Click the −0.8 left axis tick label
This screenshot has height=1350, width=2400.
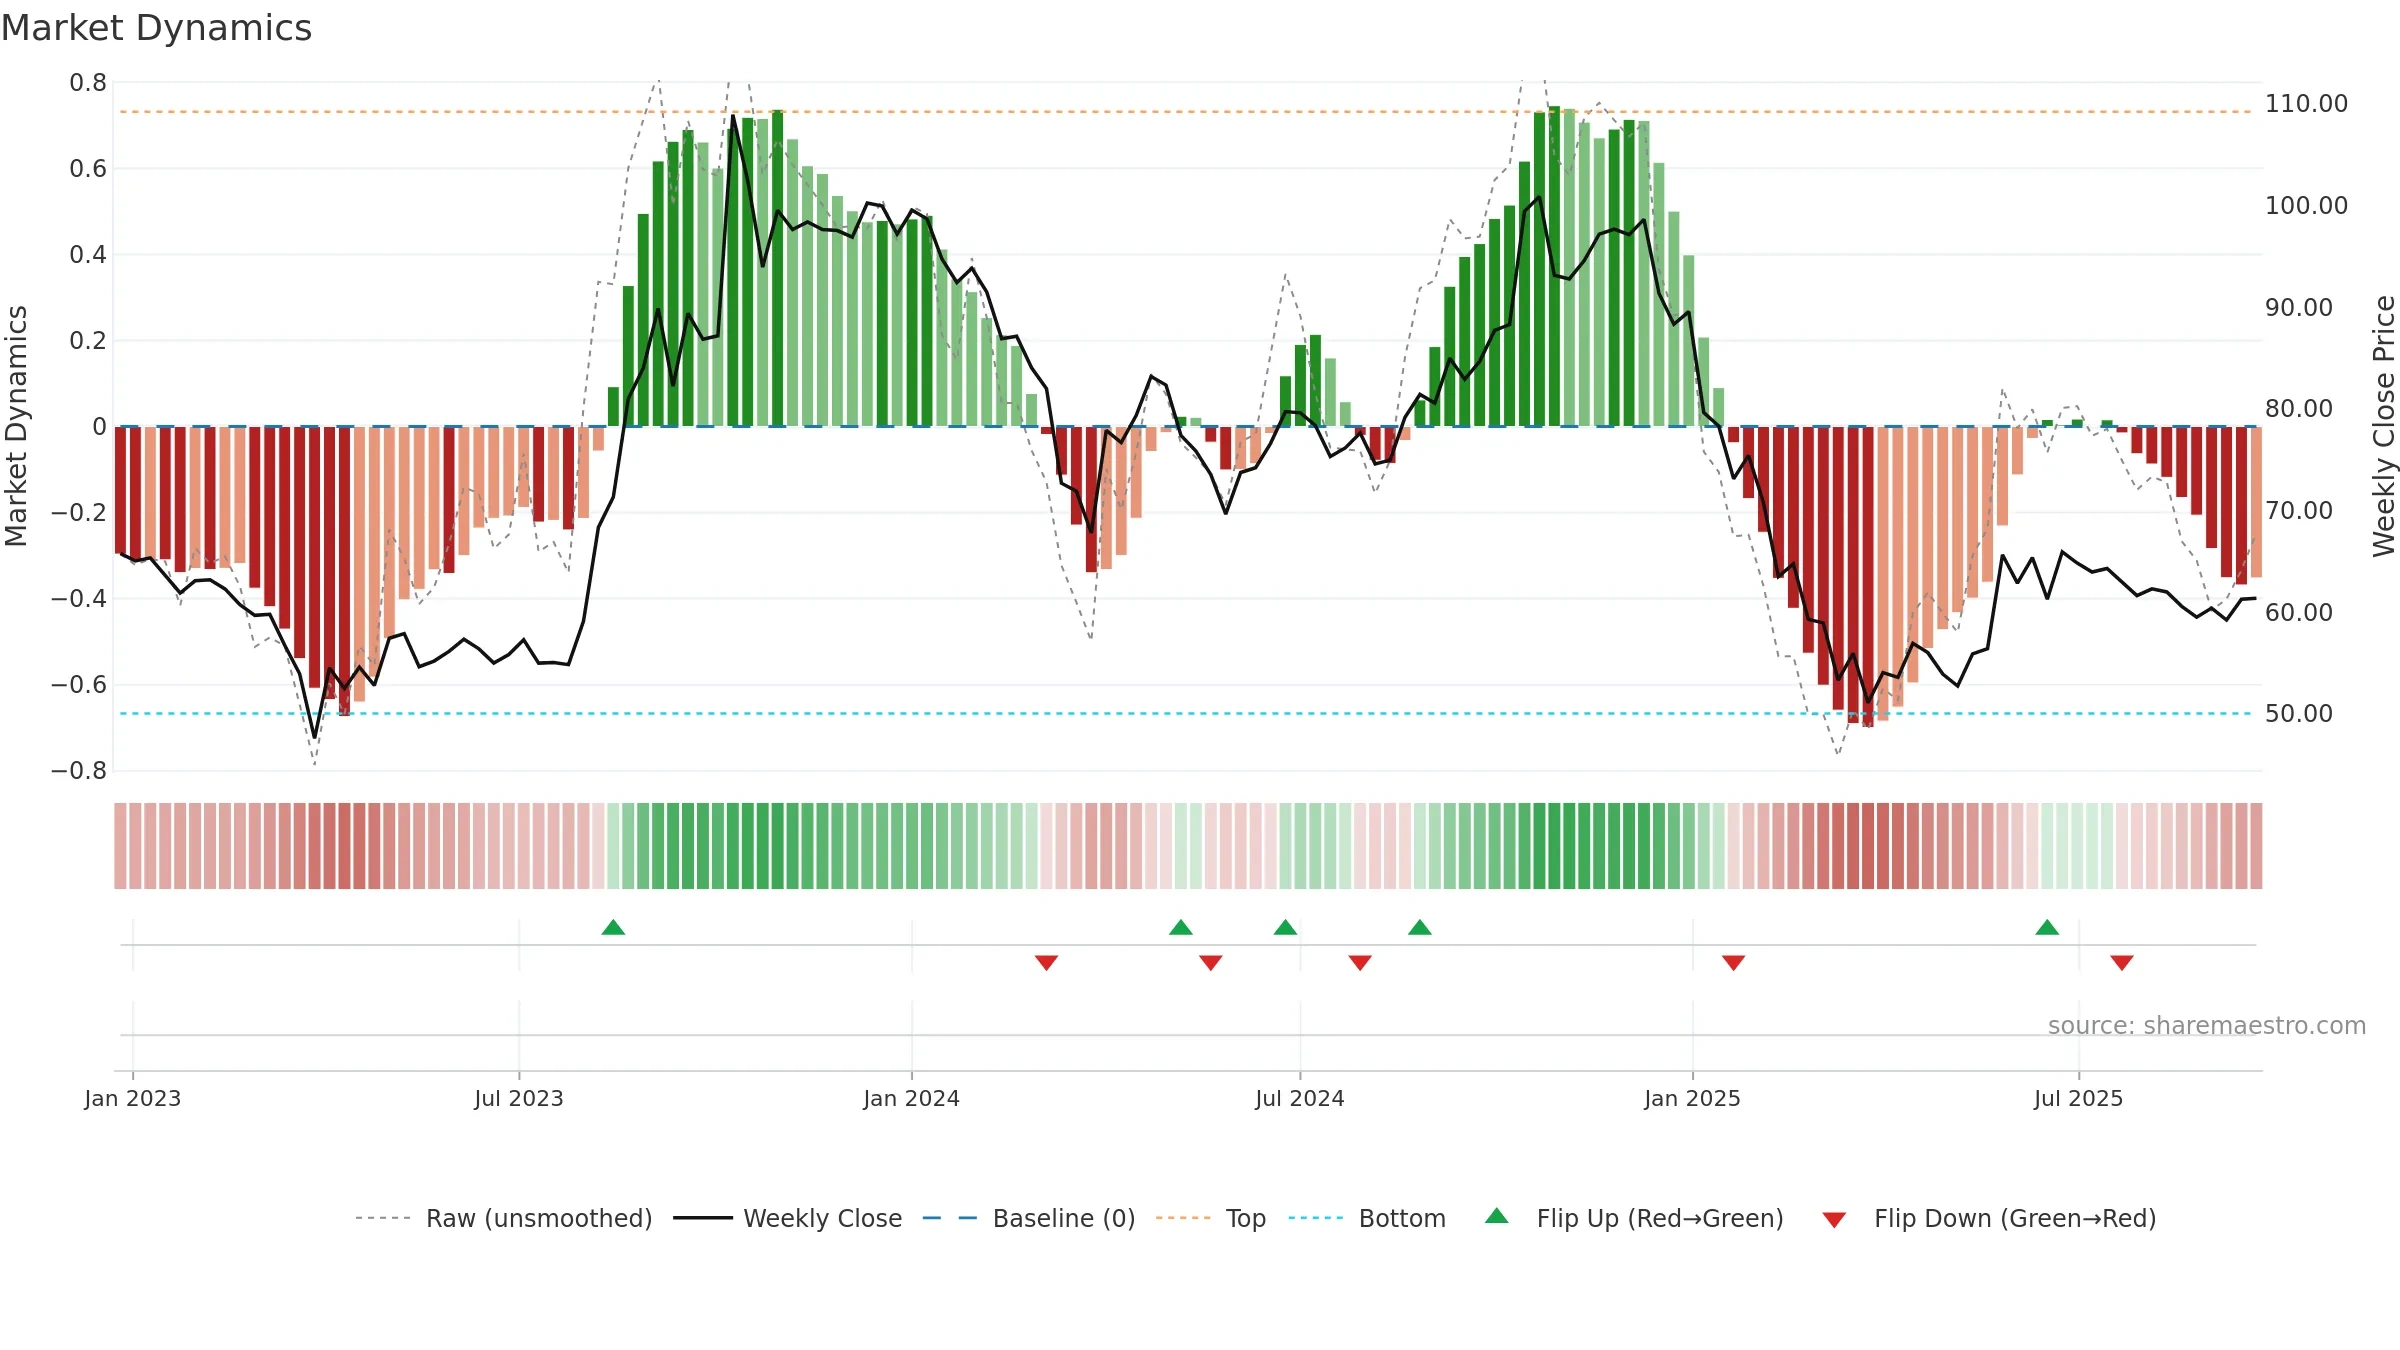point(79,771)
